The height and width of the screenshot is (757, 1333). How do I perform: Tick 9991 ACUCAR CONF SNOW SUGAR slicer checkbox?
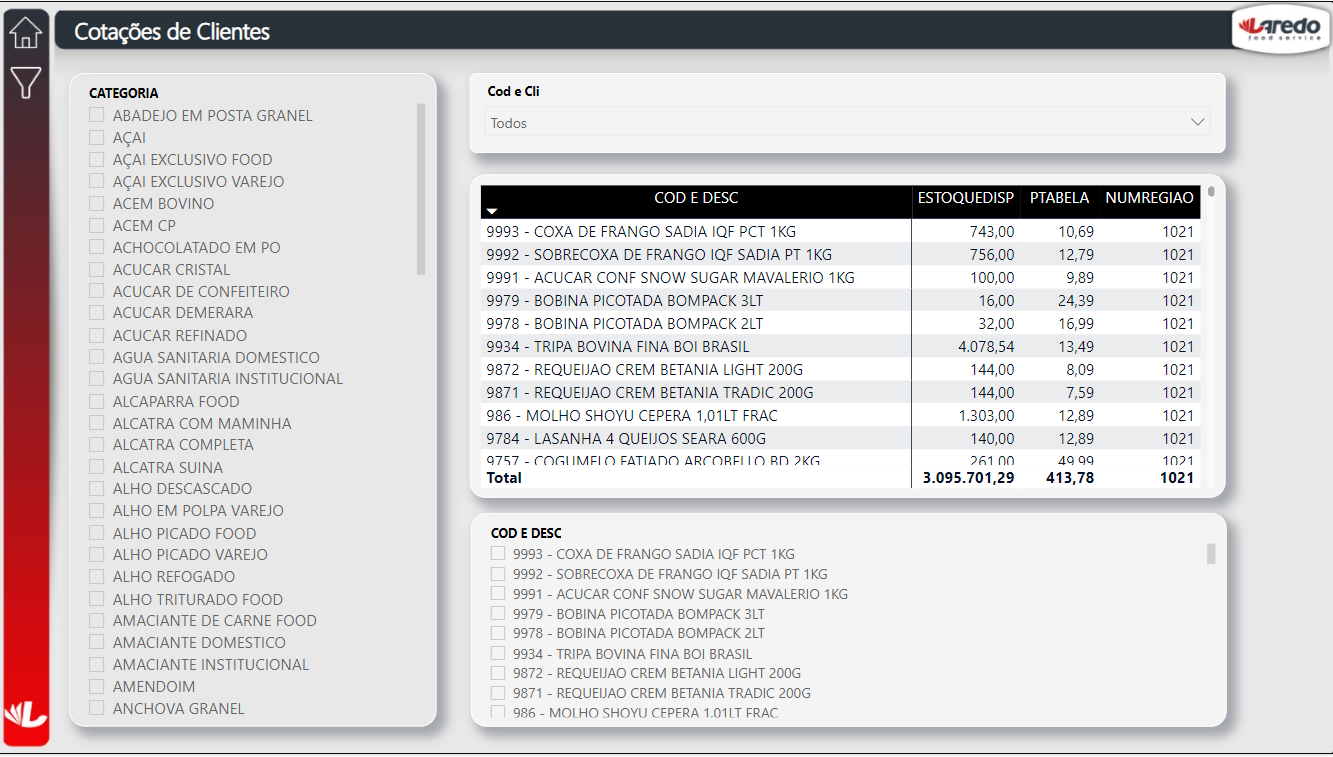497,593
